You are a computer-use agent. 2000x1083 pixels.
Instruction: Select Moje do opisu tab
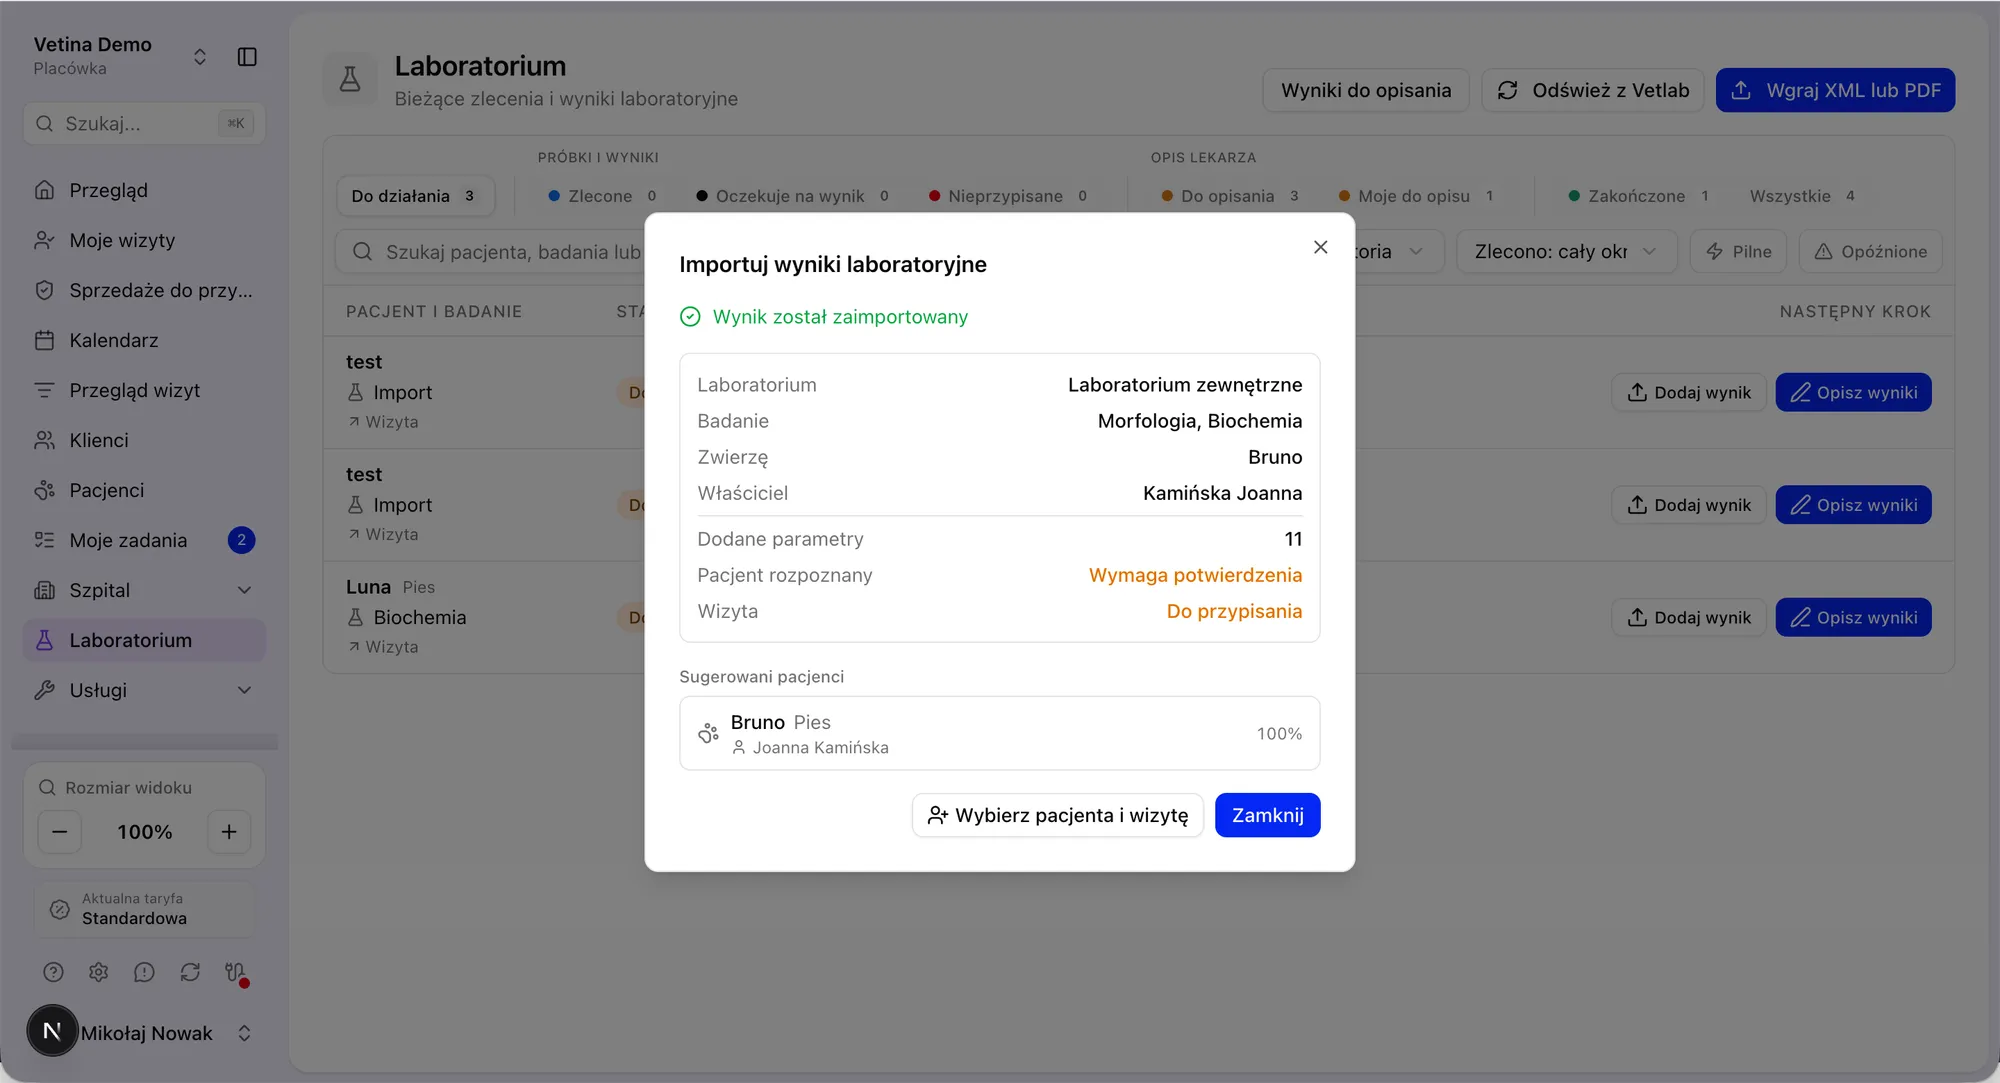click(1415, 196)
